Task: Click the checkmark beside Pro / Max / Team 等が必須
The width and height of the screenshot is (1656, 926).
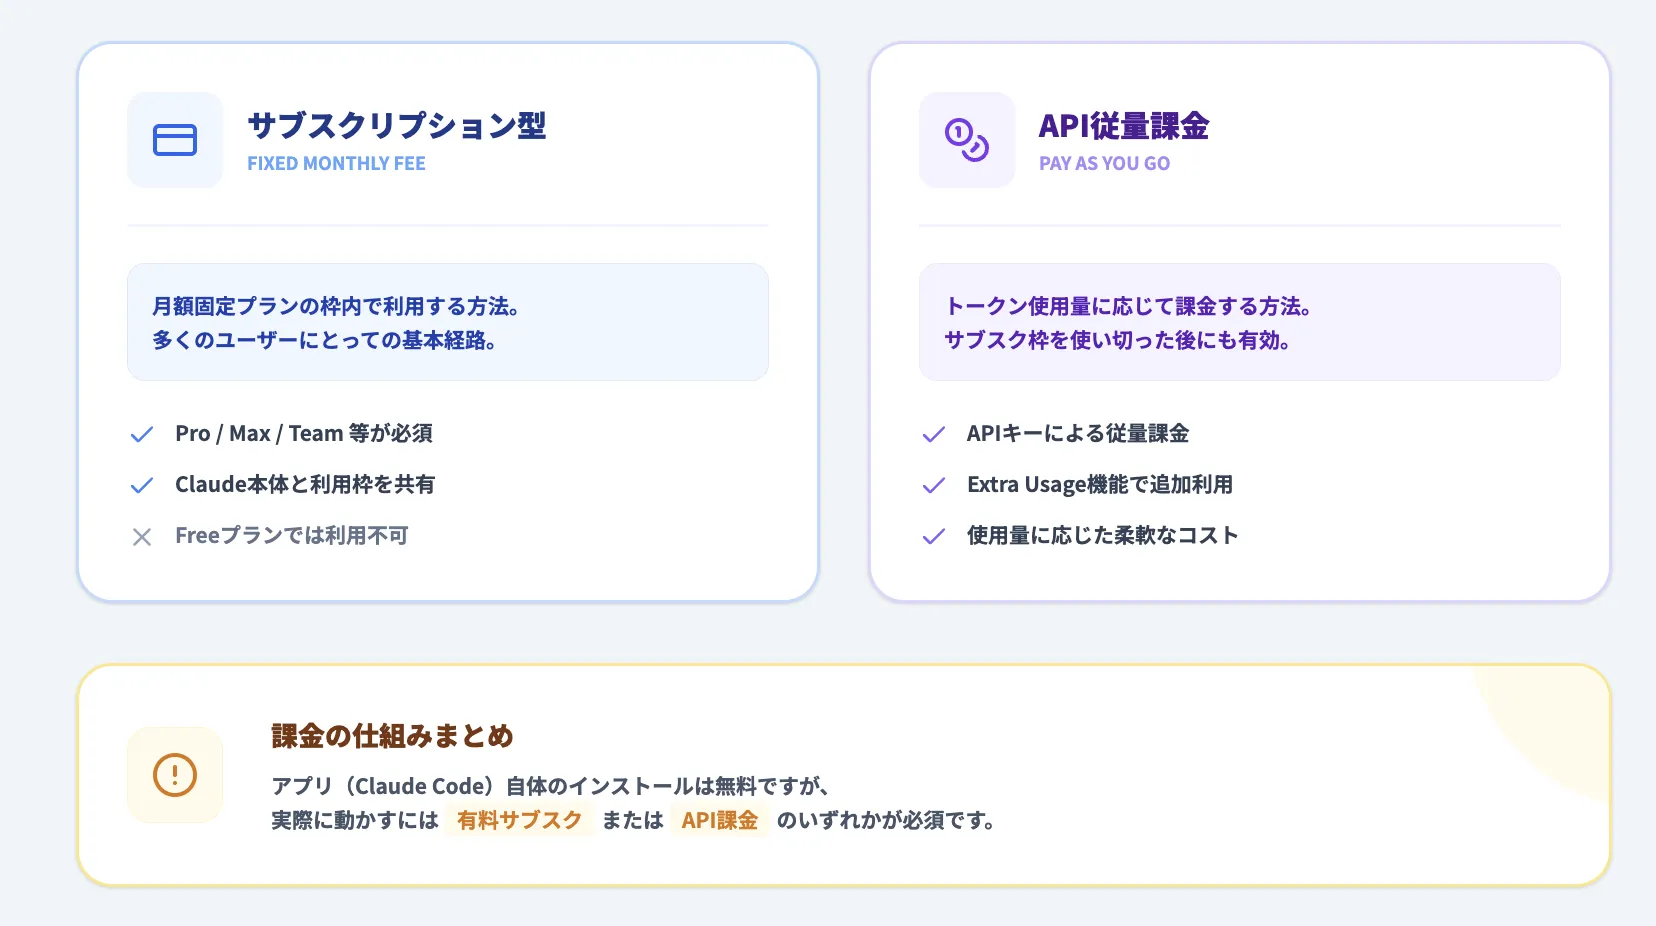Action: tap(141, 434)
